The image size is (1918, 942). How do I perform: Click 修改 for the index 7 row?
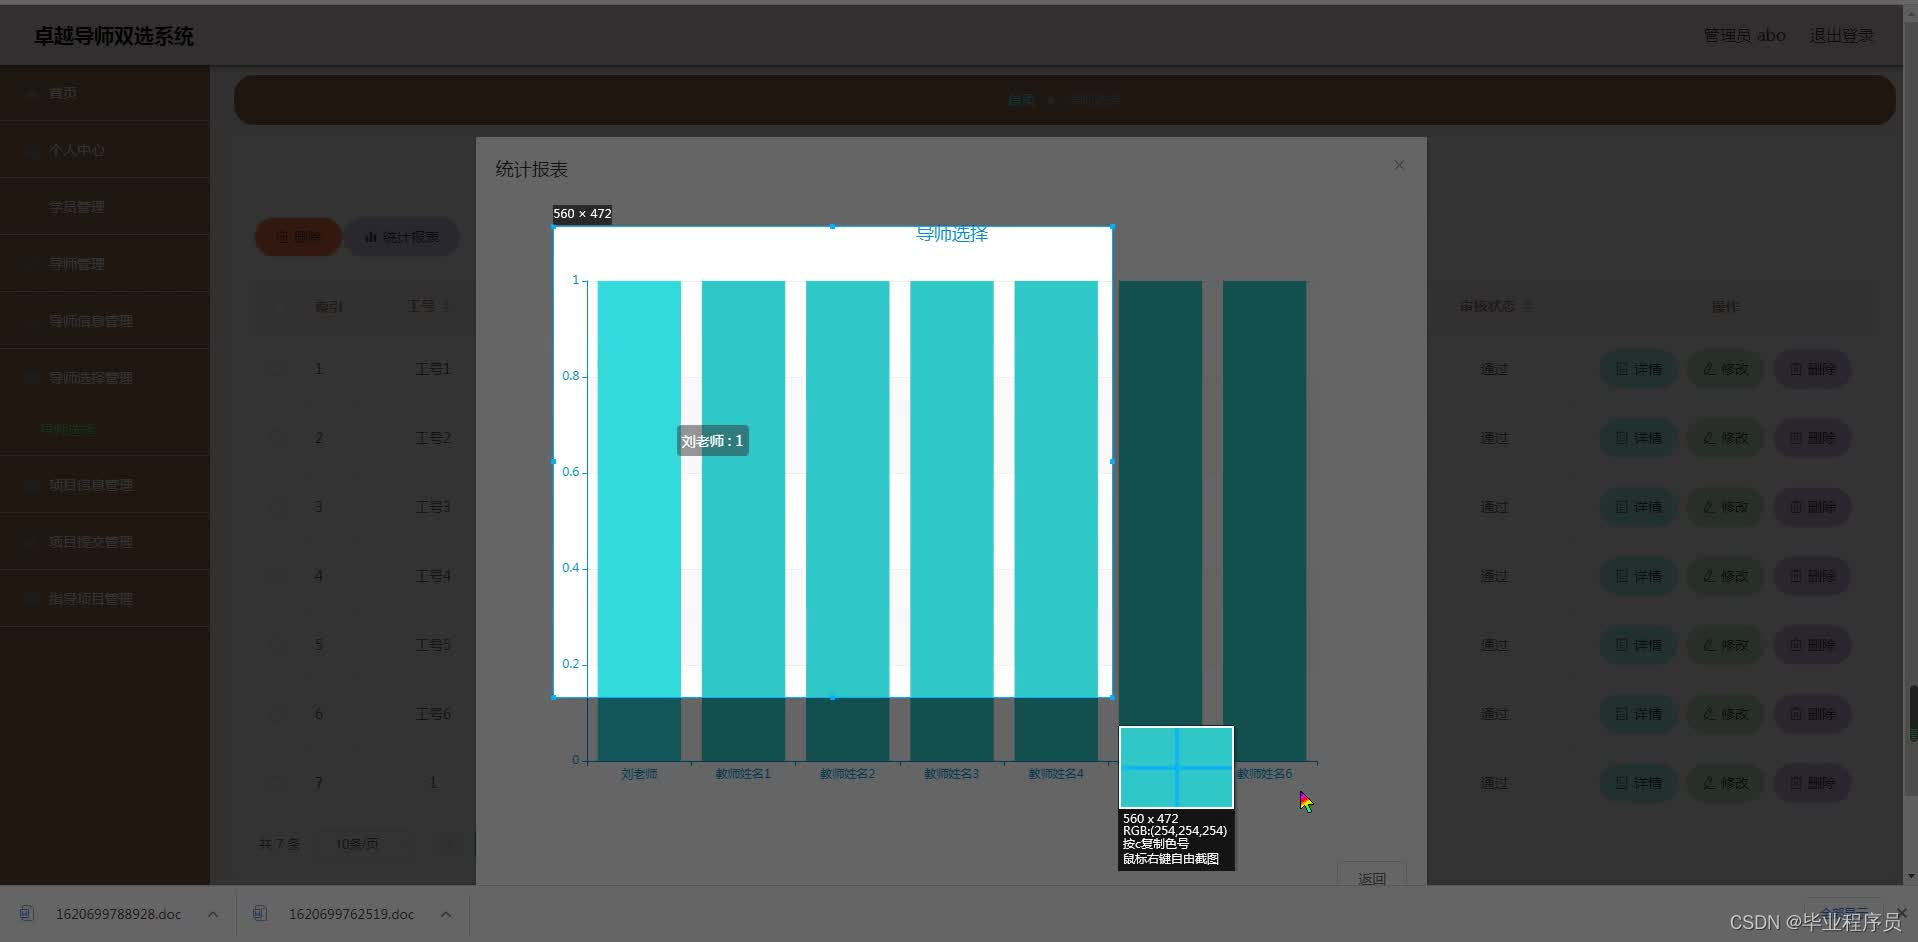point(1725,783)
